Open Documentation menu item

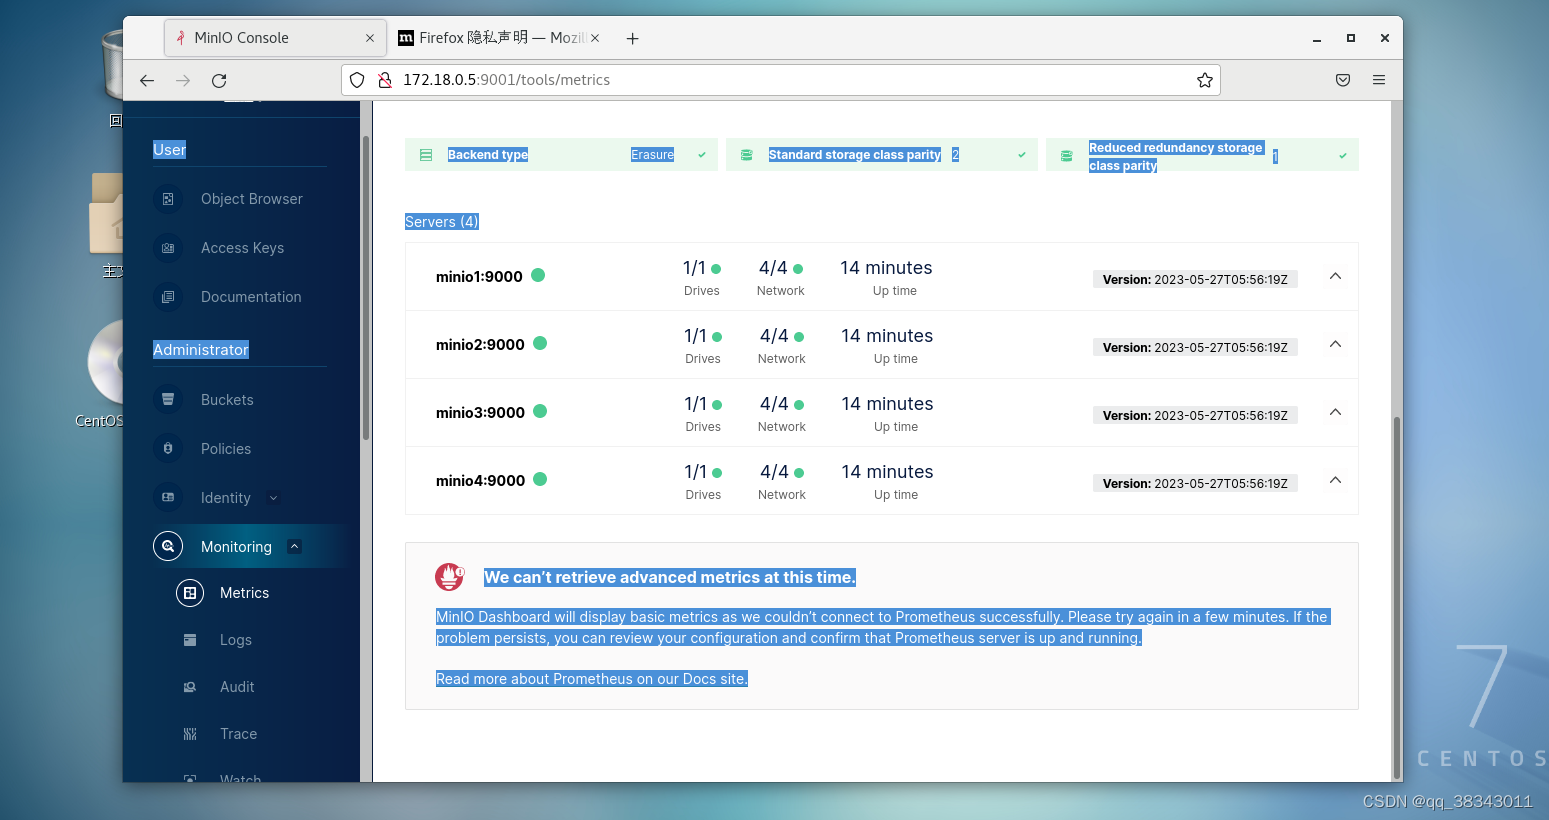(x=251, y=297)
